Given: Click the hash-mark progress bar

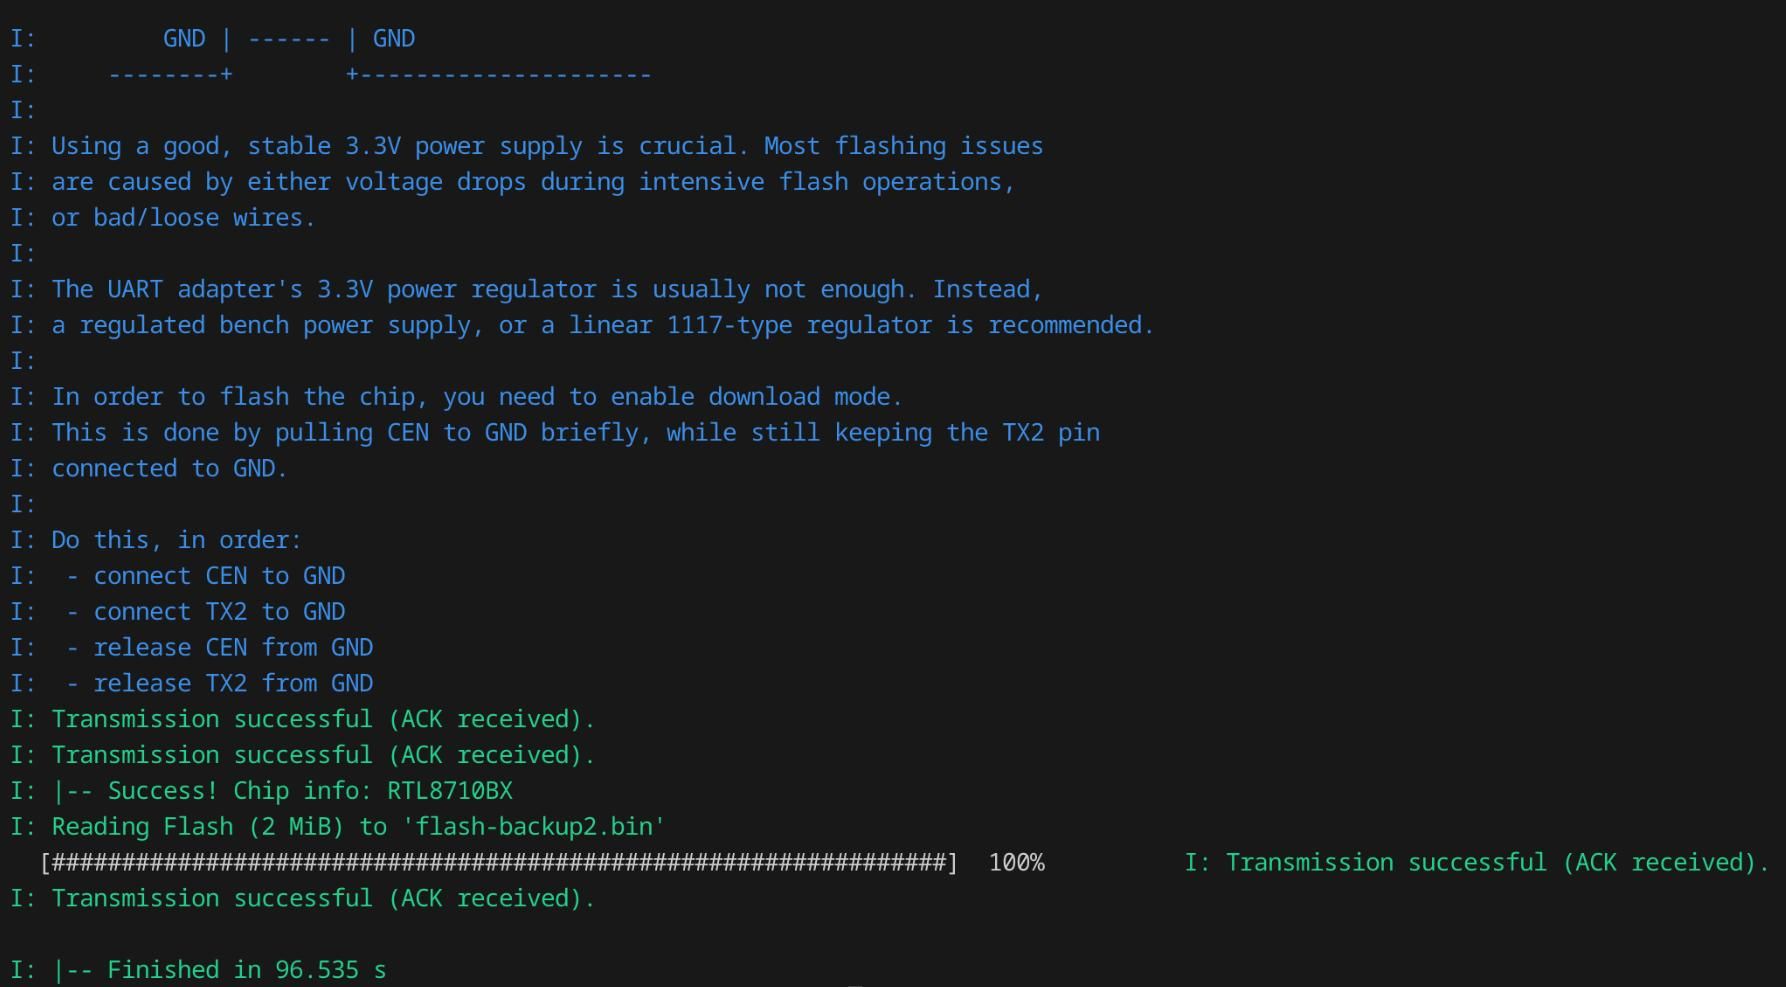Looking at the screenshot, I should (x=498, y=863).
